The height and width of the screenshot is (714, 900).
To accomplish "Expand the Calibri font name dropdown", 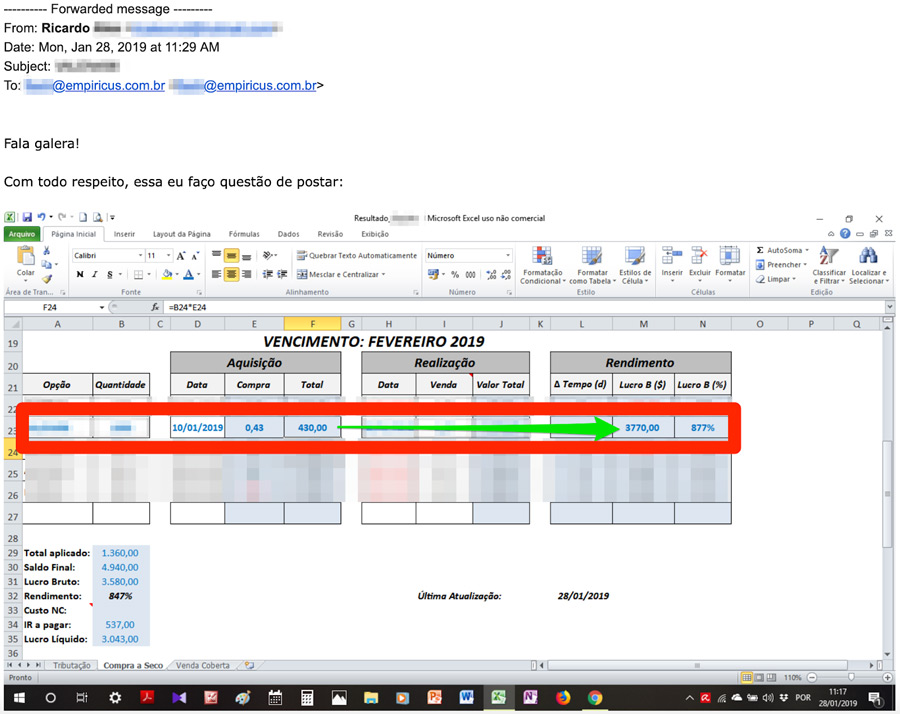I will tap(139, 256).
